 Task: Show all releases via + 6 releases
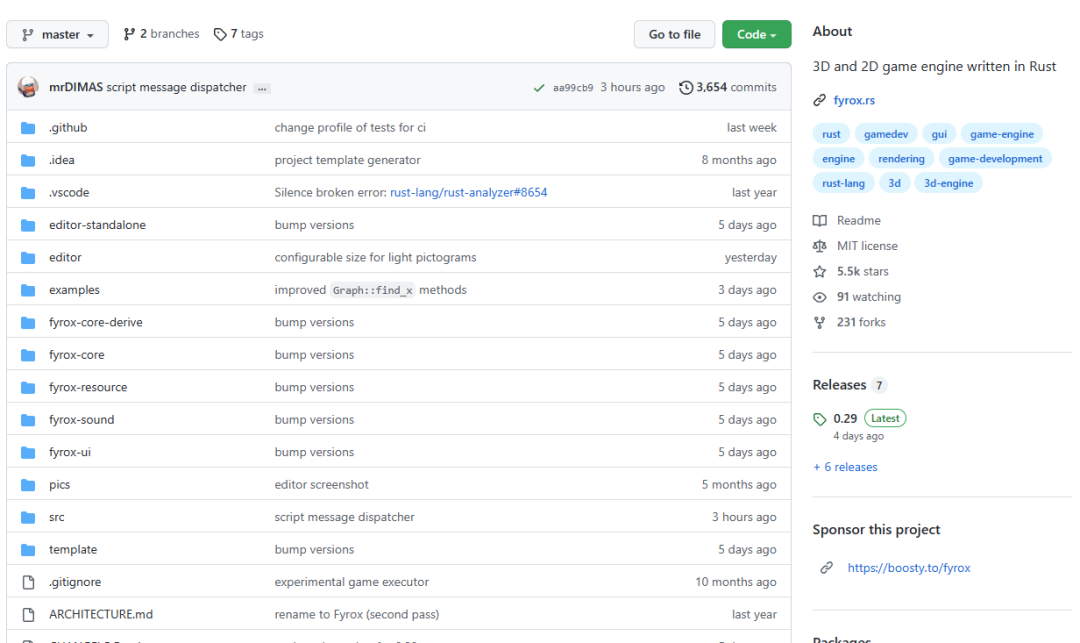(845, 466)
